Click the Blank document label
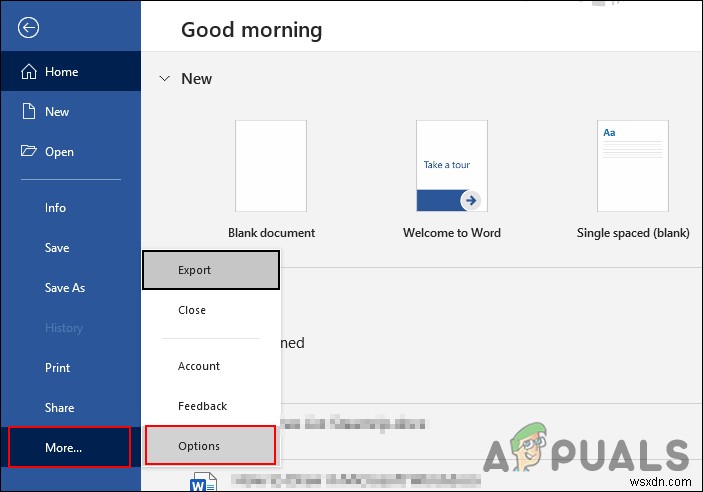 pos(271,233)
